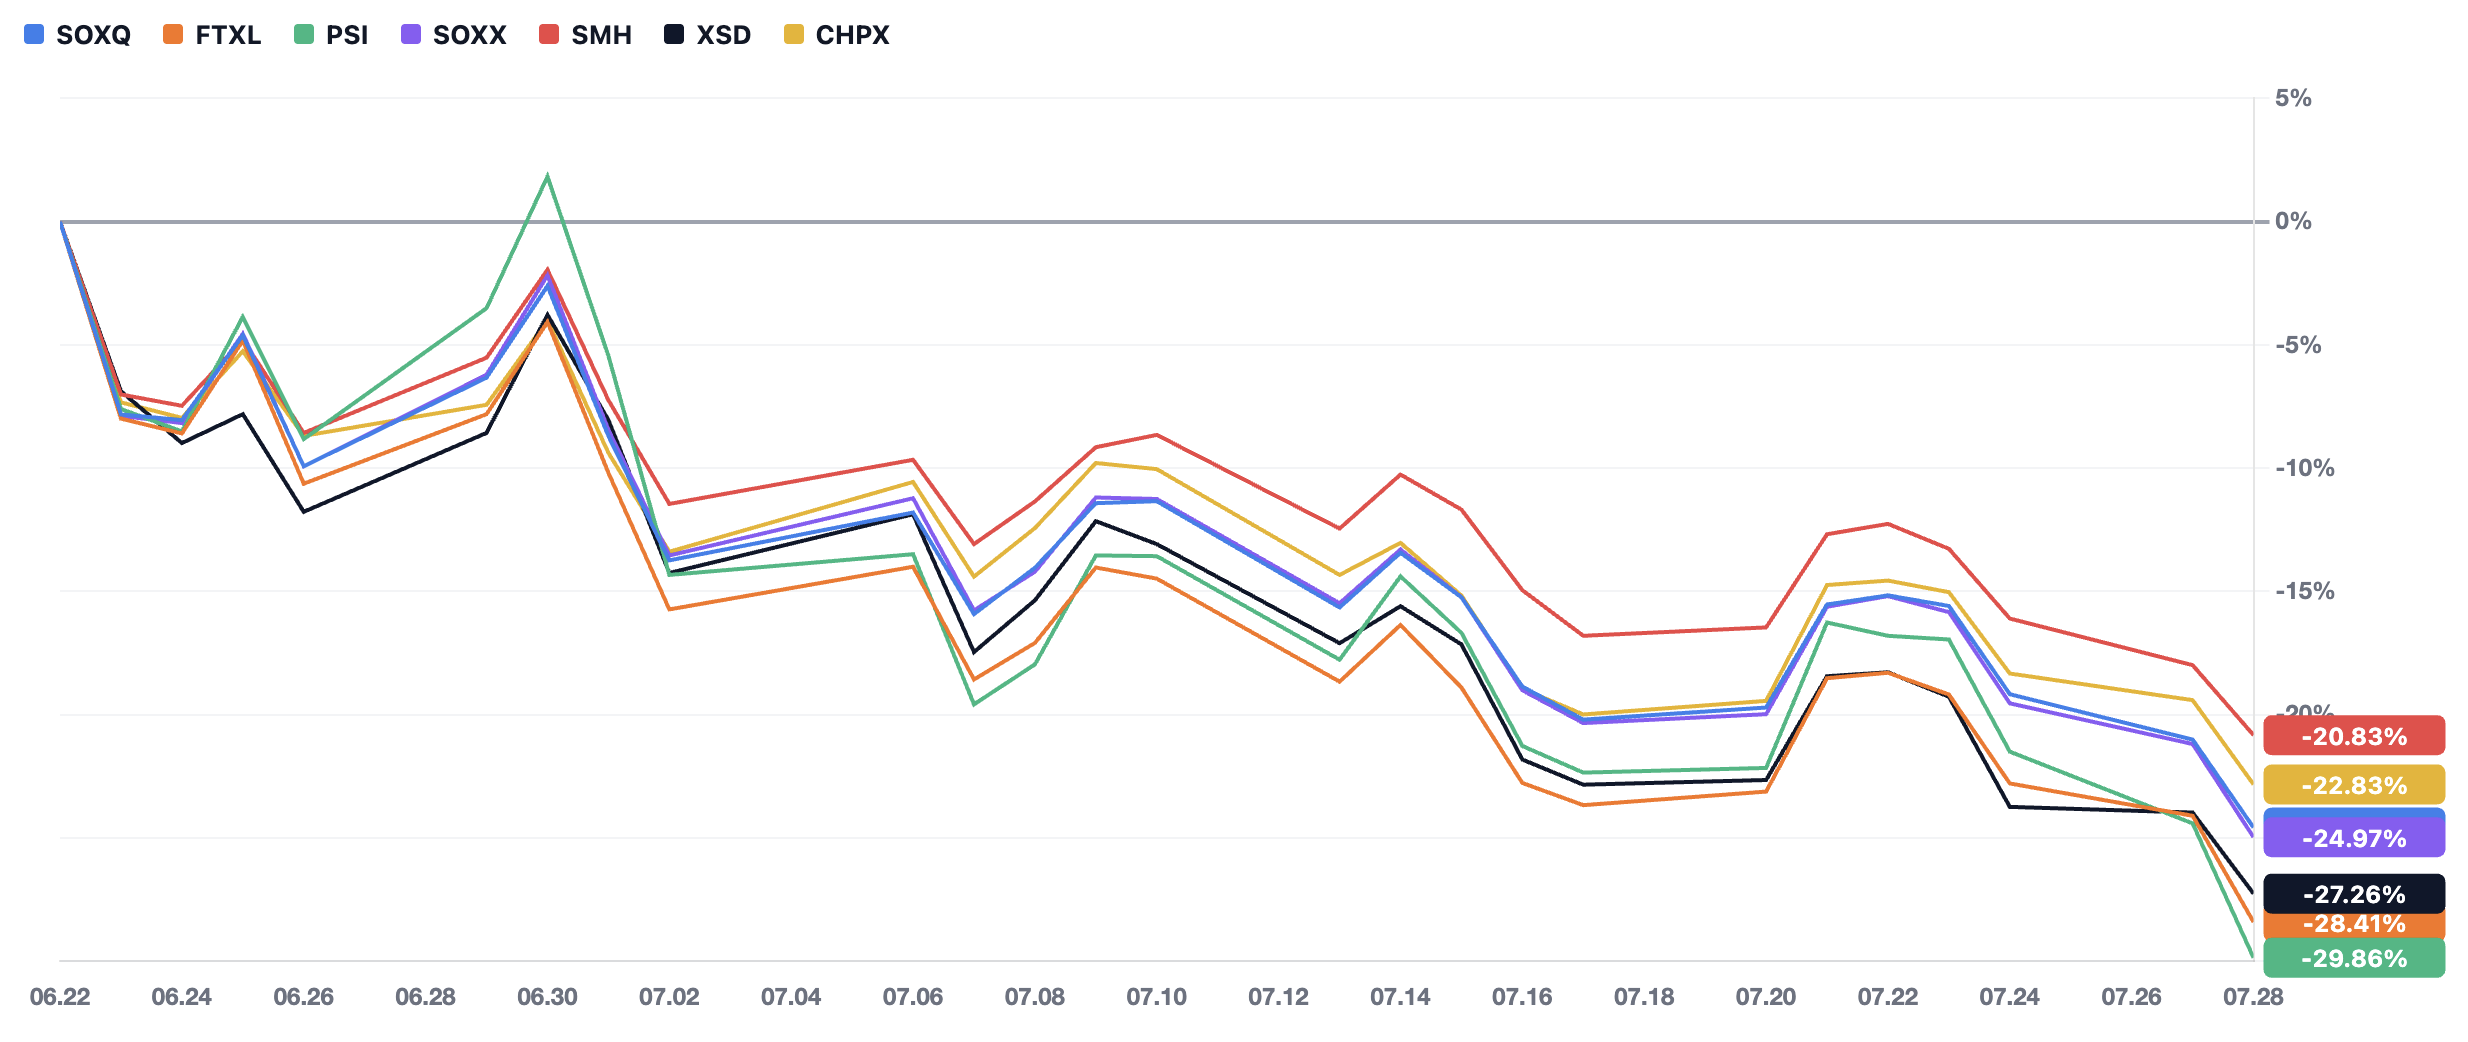Click the -10% y-axis label
2468x1042 pixels.
[2305, 468]
